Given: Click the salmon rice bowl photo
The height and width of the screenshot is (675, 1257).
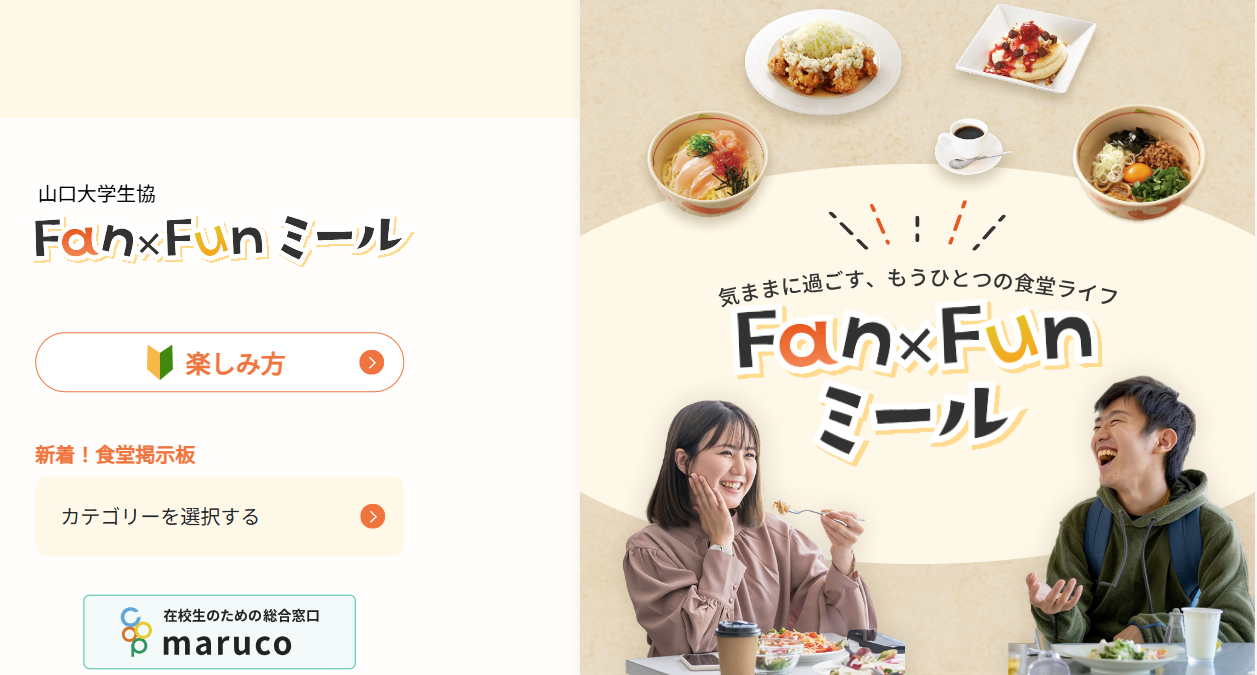Looking at the screenshot, I should click(708, 163).
